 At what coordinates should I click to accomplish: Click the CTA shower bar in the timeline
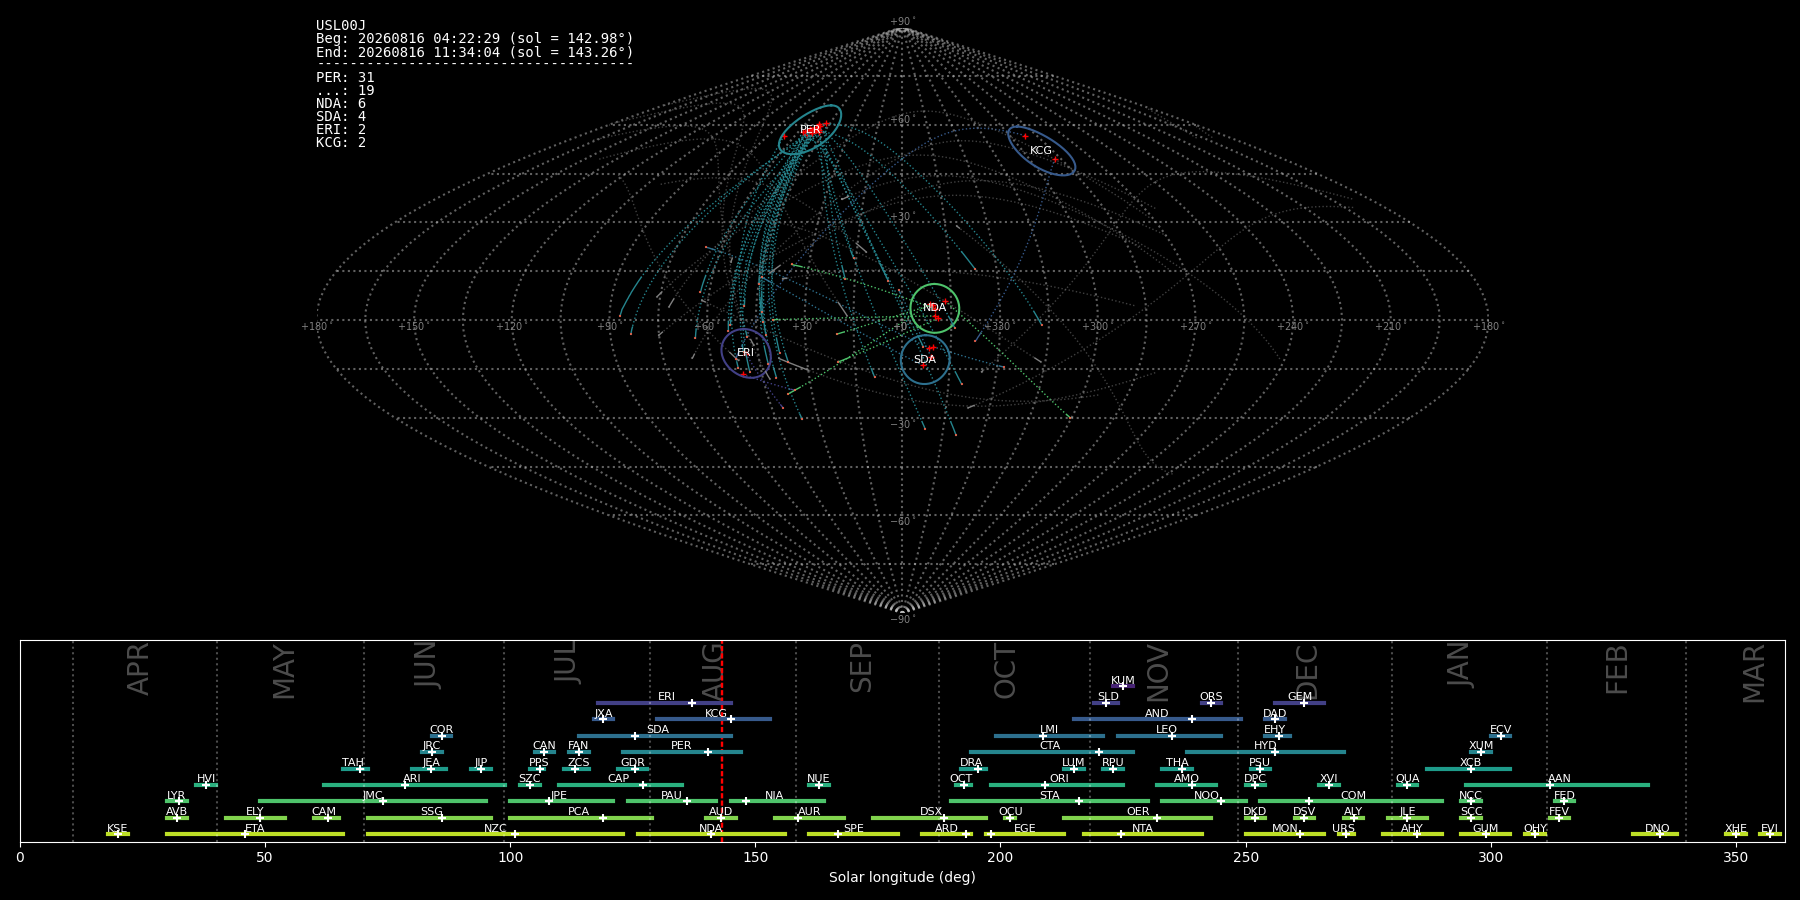[x=1052, y=752]
